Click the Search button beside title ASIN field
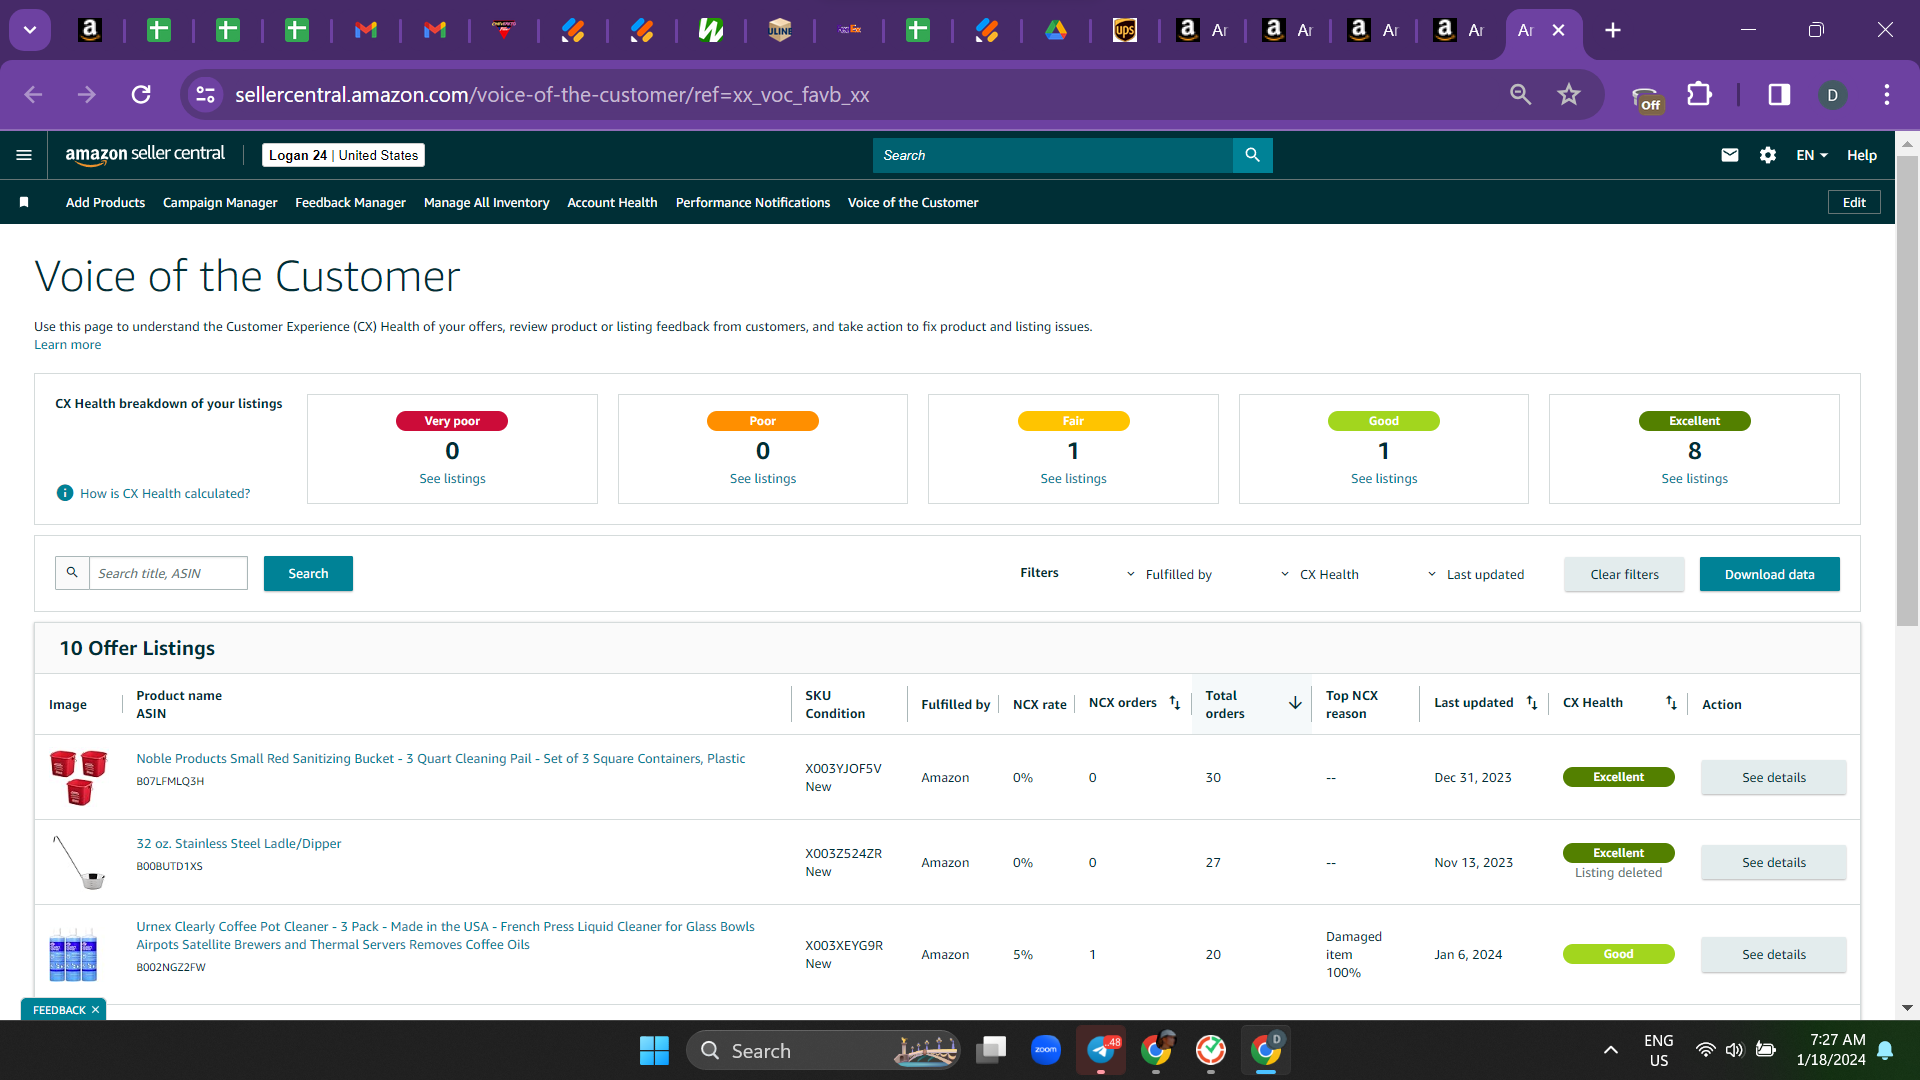This screenshot has width=1920, height=1080. tap(308, 573)
